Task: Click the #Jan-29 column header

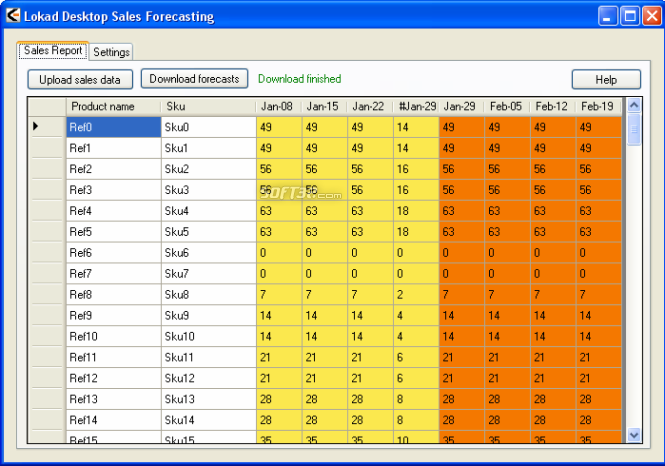Action: tap(416, 107)
